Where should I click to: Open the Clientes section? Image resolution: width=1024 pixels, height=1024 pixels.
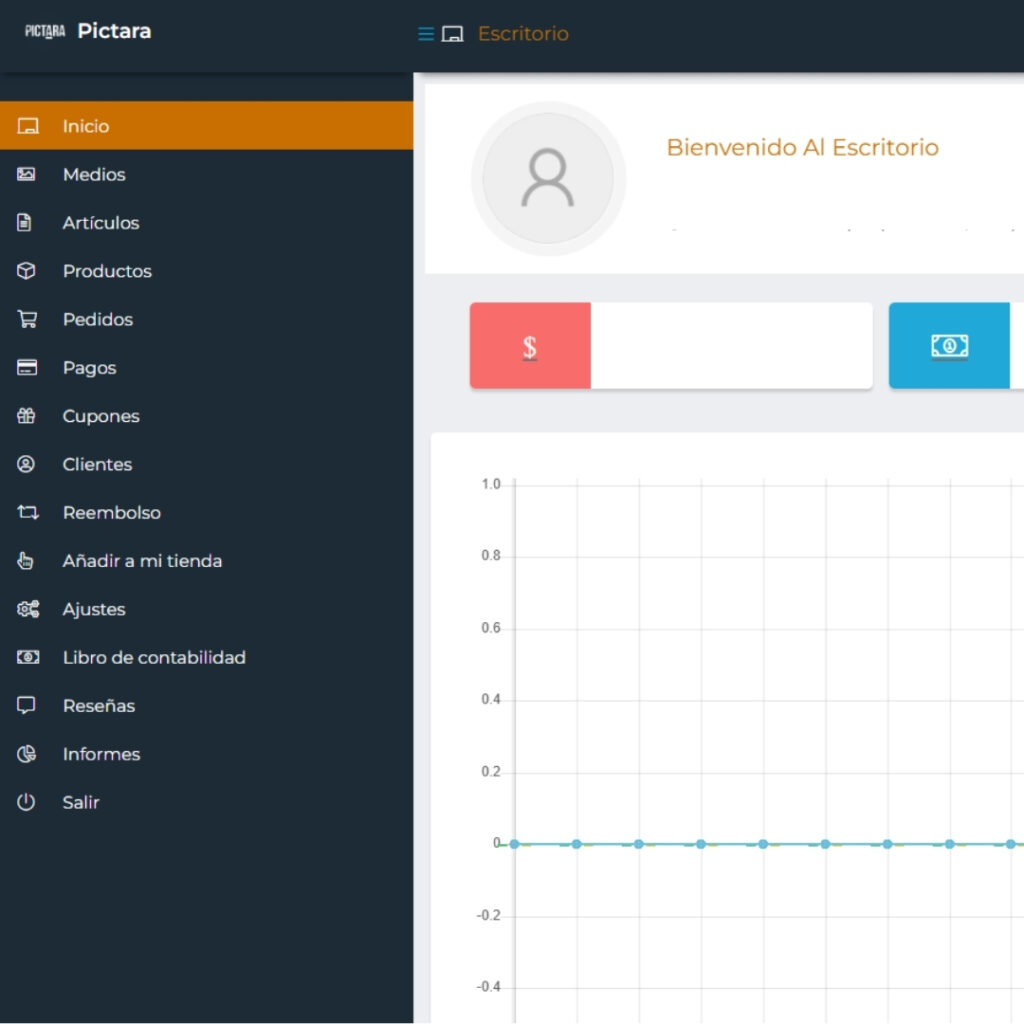(x=97, y=465)
